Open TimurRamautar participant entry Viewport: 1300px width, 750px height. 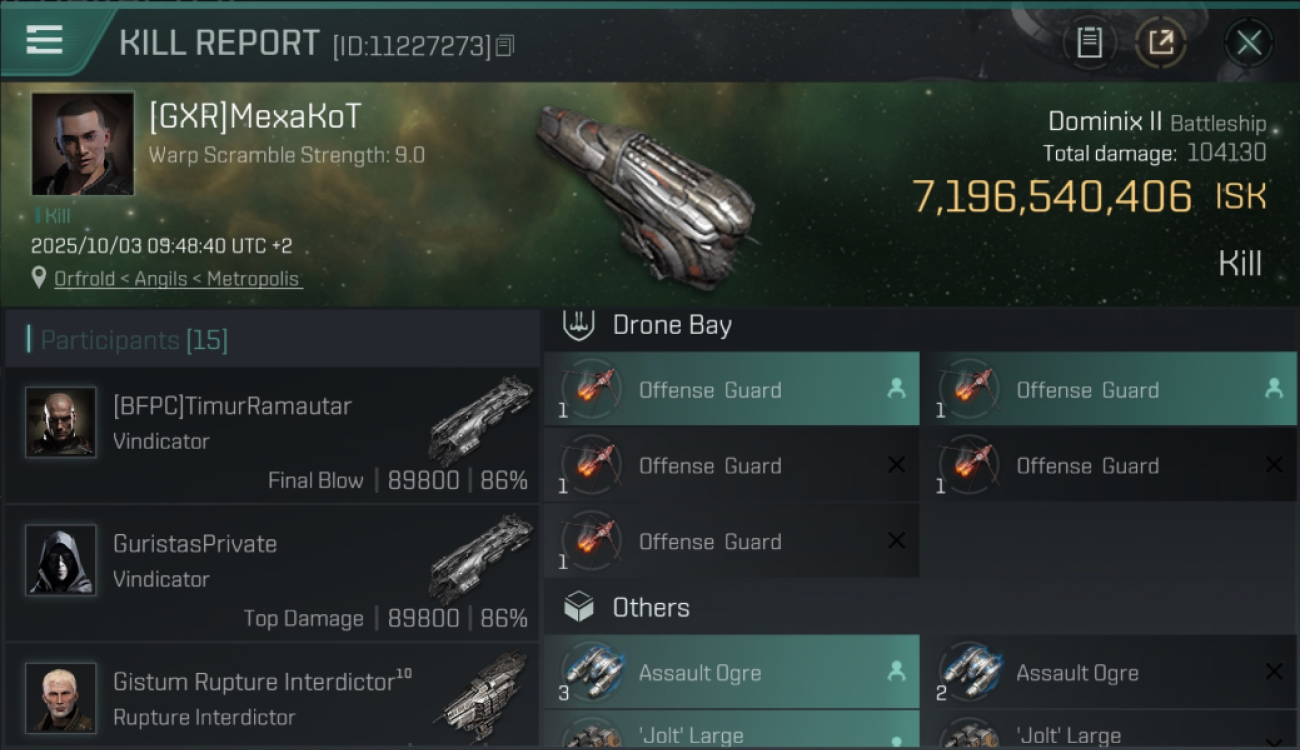(271, 435)
